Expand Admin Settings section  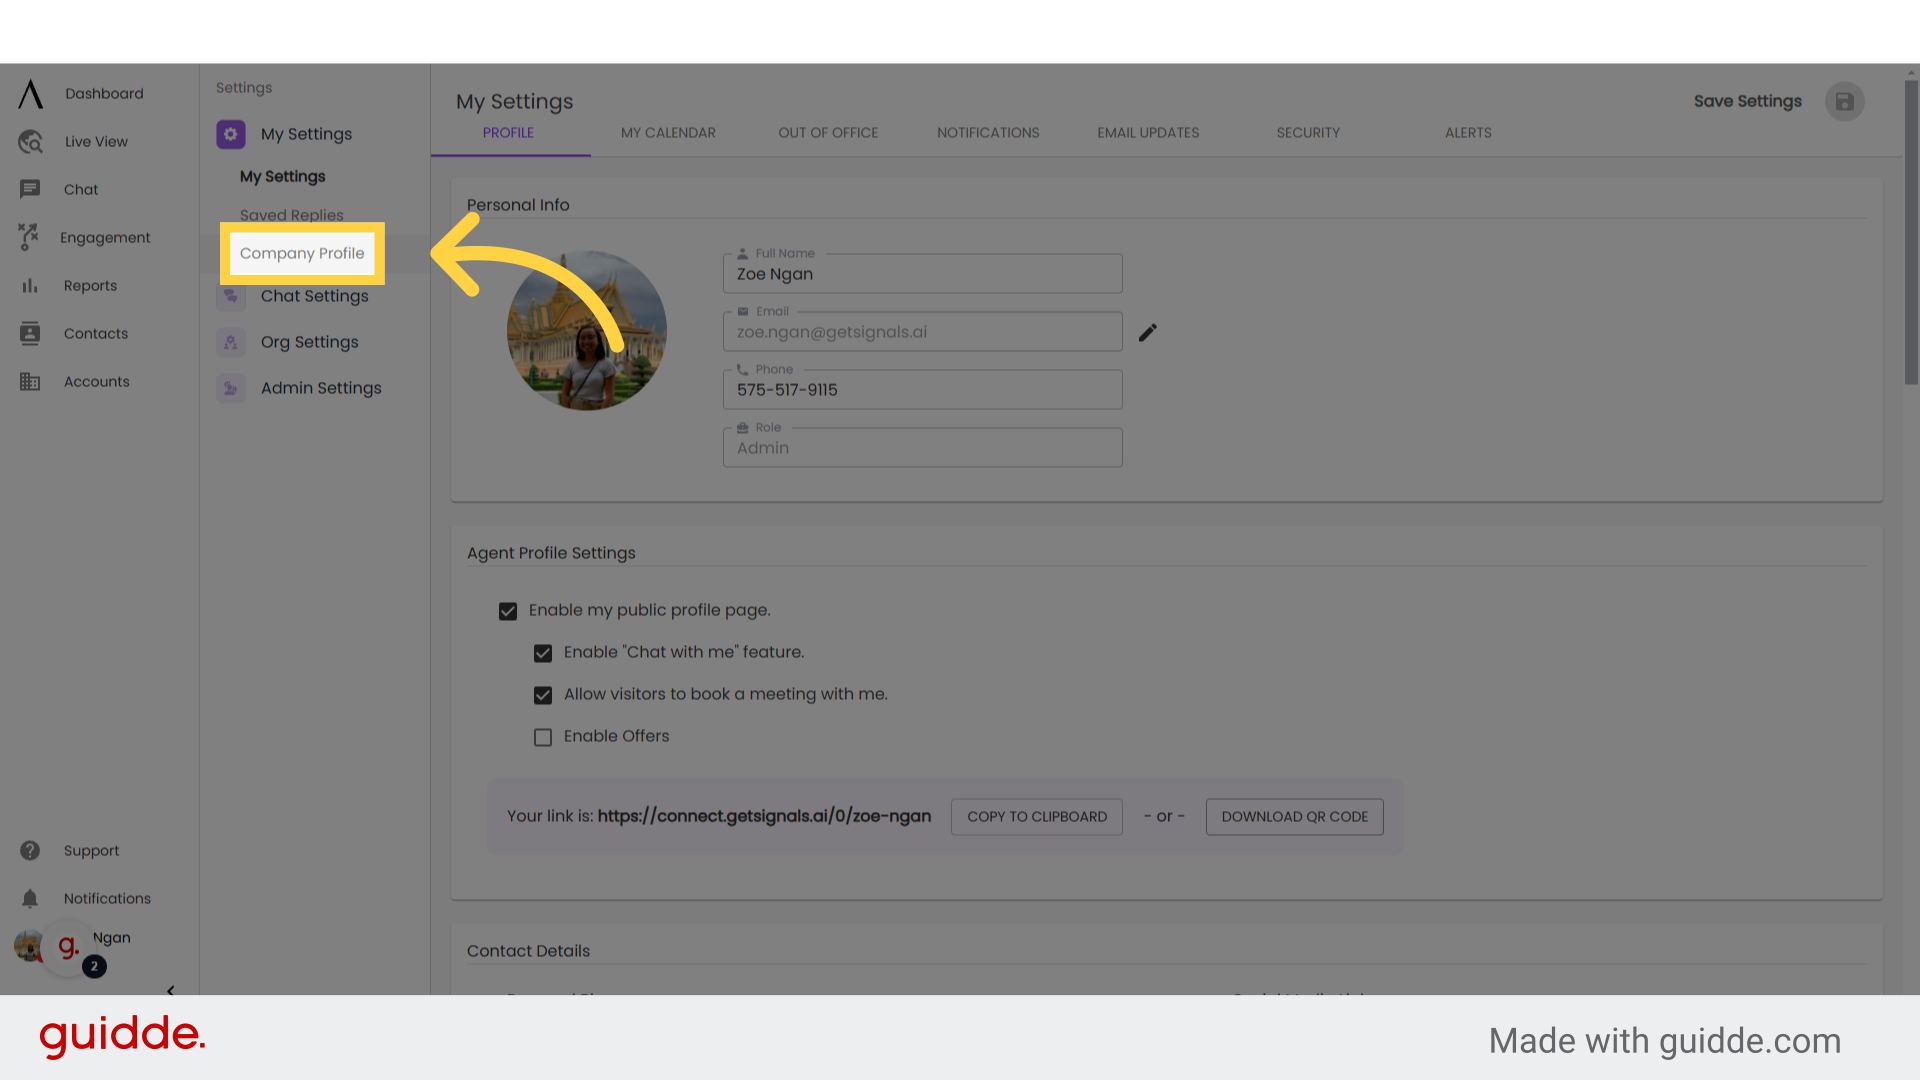321,388
